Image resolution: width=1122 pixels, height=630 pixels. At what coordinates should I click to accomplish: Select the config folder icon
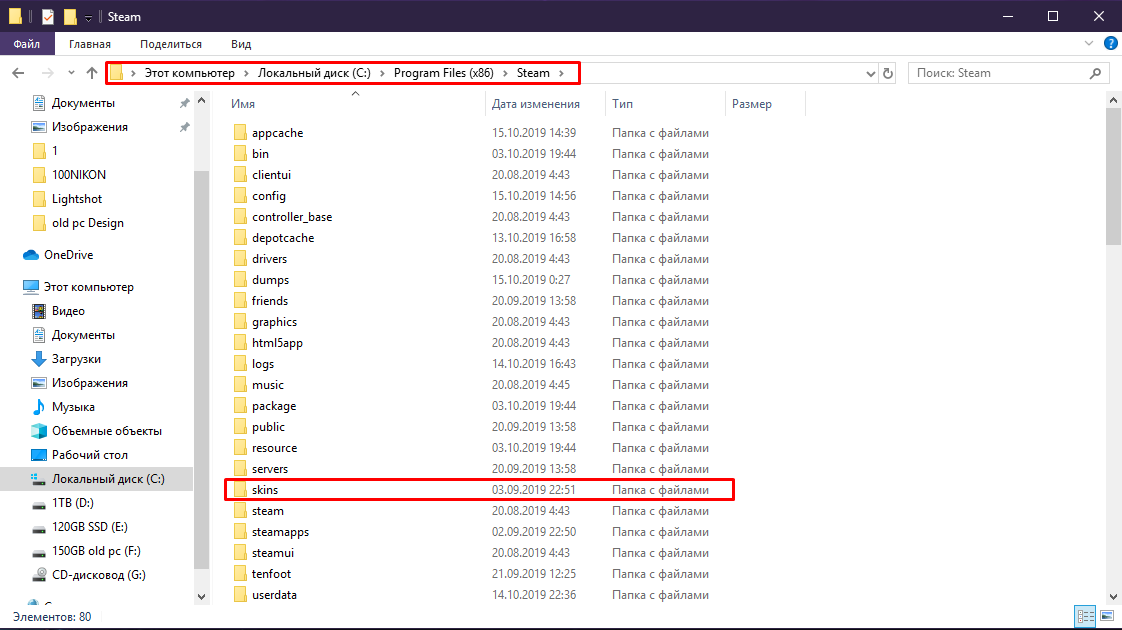click(x=240, y=196)
